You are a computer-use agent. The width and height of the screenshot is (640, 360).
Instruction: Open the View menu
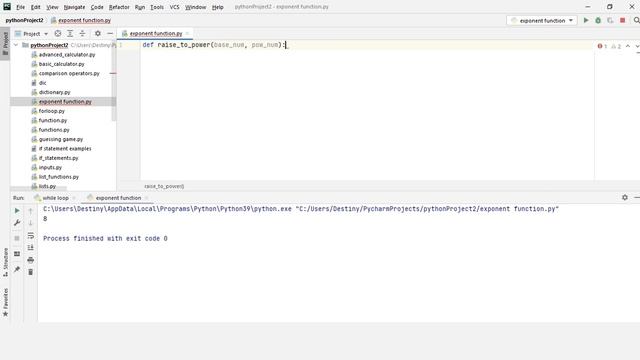pos(52,7)
